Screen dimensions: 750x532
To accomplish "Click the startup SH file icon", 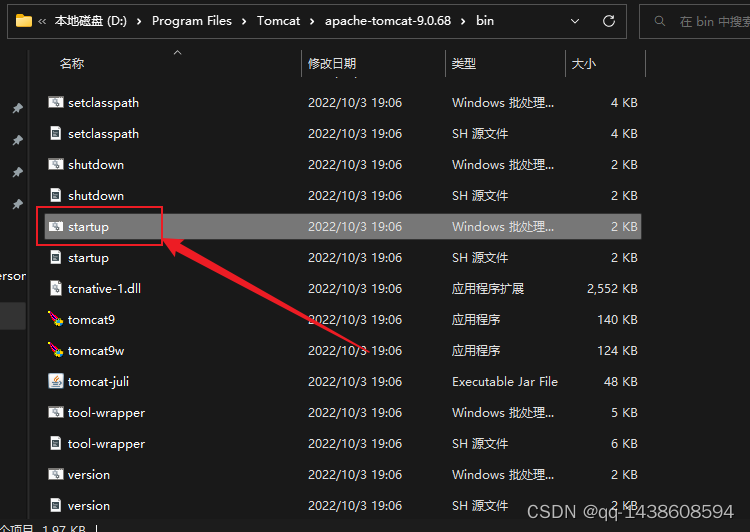I will [55, 257].
